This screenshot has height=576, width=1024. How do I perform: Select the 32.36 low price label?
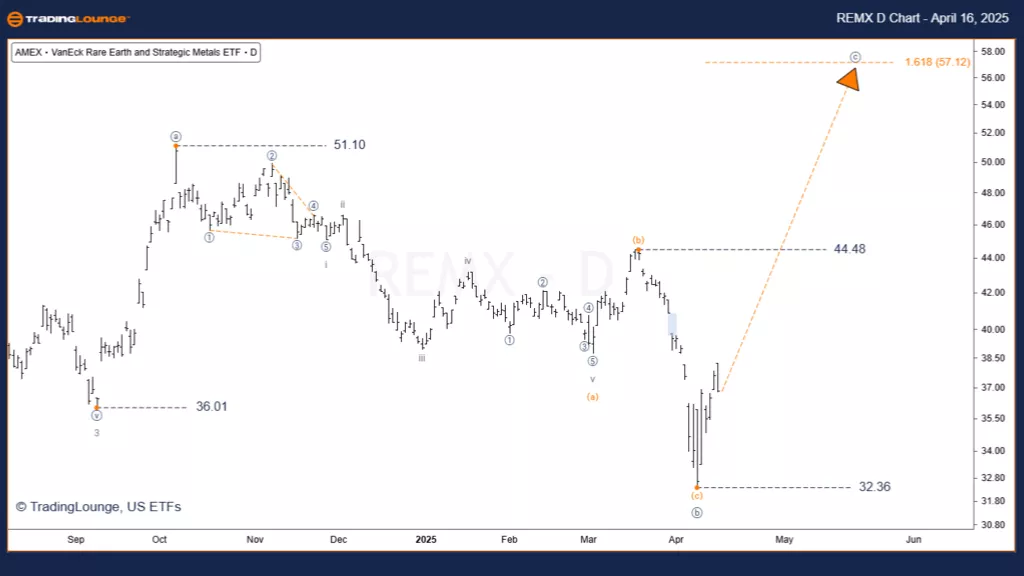click(874, 487)
